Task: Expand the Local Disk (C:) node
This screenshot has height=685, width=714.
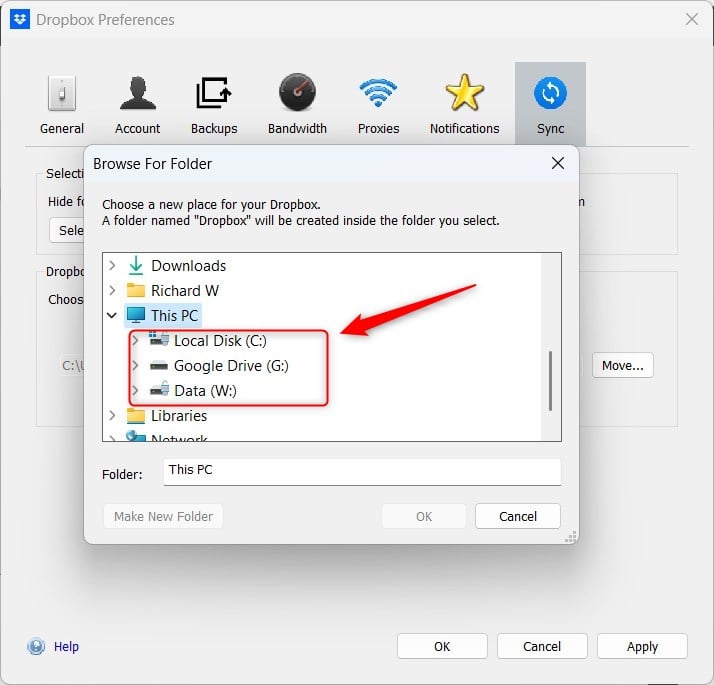Action: pyautogui.click(x=135, y=340)
